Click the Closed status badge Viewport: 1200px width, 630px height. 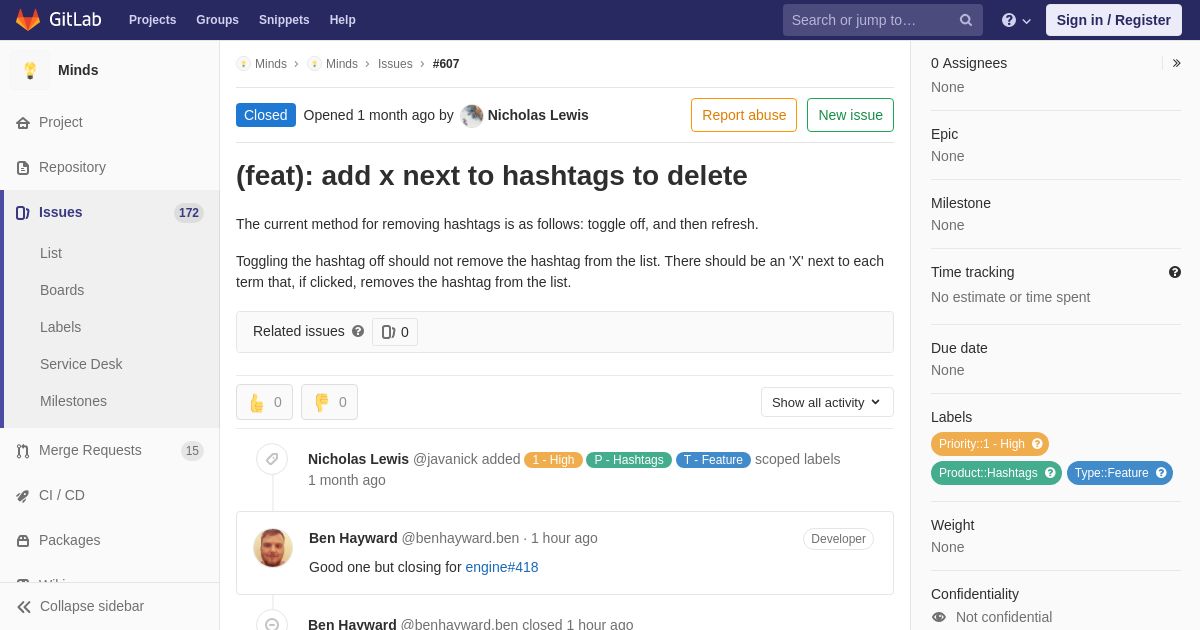(266, 115)
